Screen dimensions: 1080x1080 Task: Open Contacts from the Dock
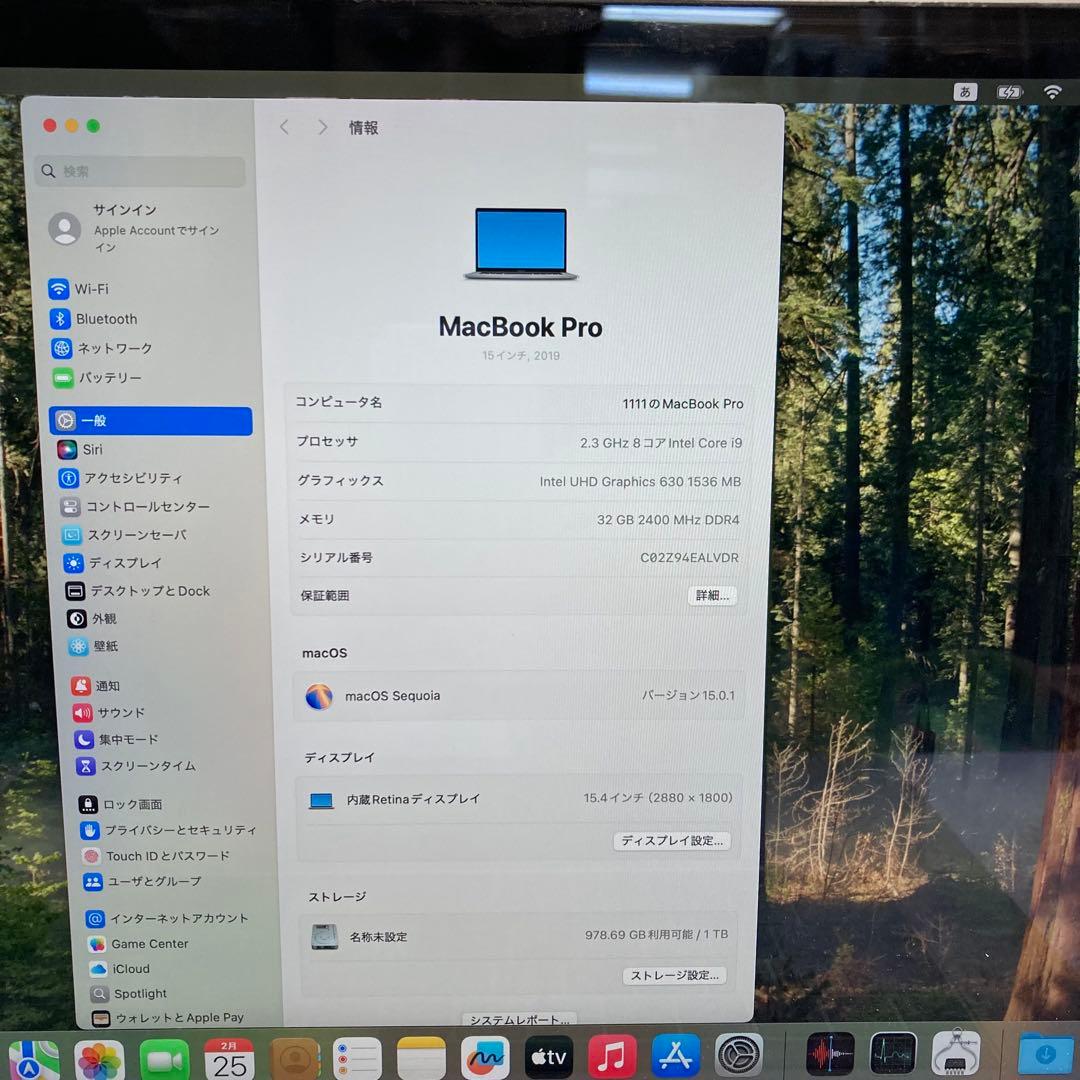tap(294, 1059)
